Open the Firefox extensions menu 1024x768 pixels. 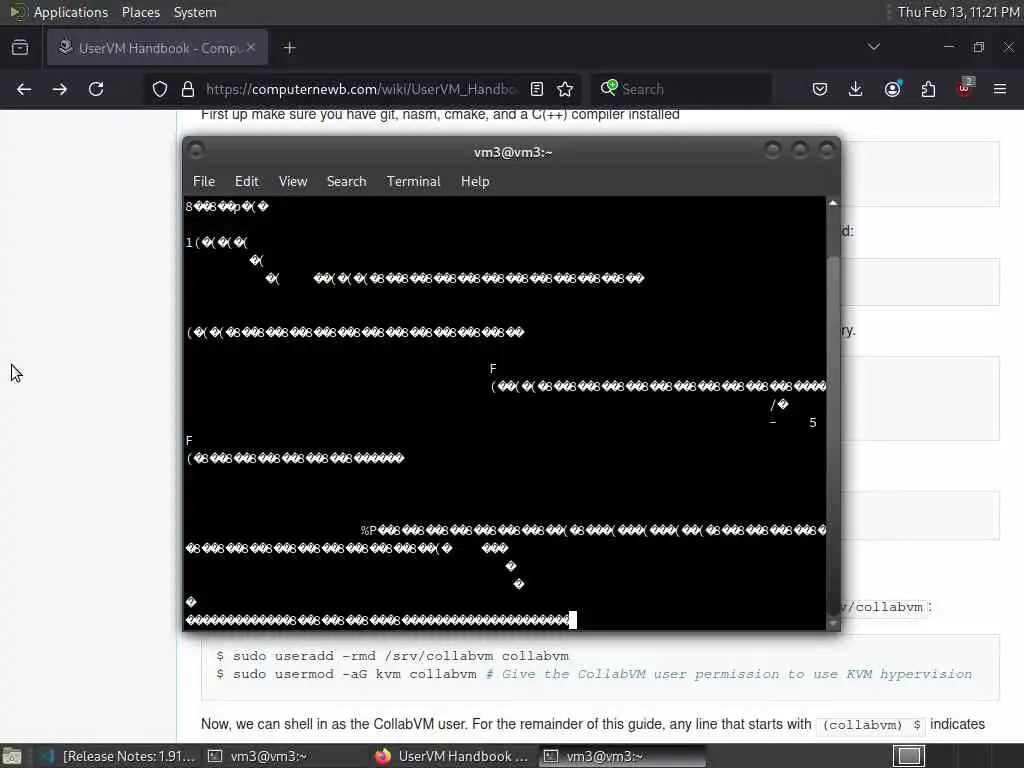tap(928, 89)
